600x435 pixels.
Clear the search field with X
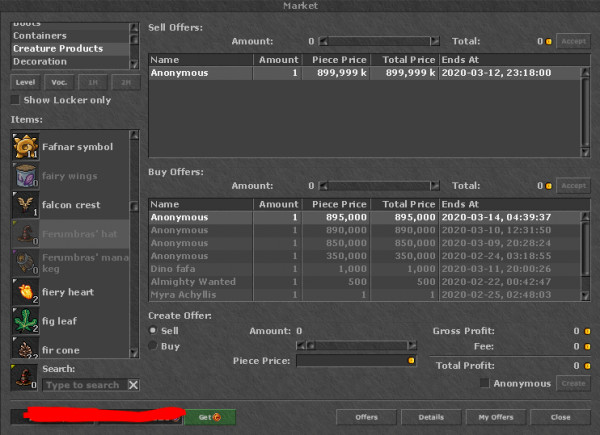tap(133, 385)
